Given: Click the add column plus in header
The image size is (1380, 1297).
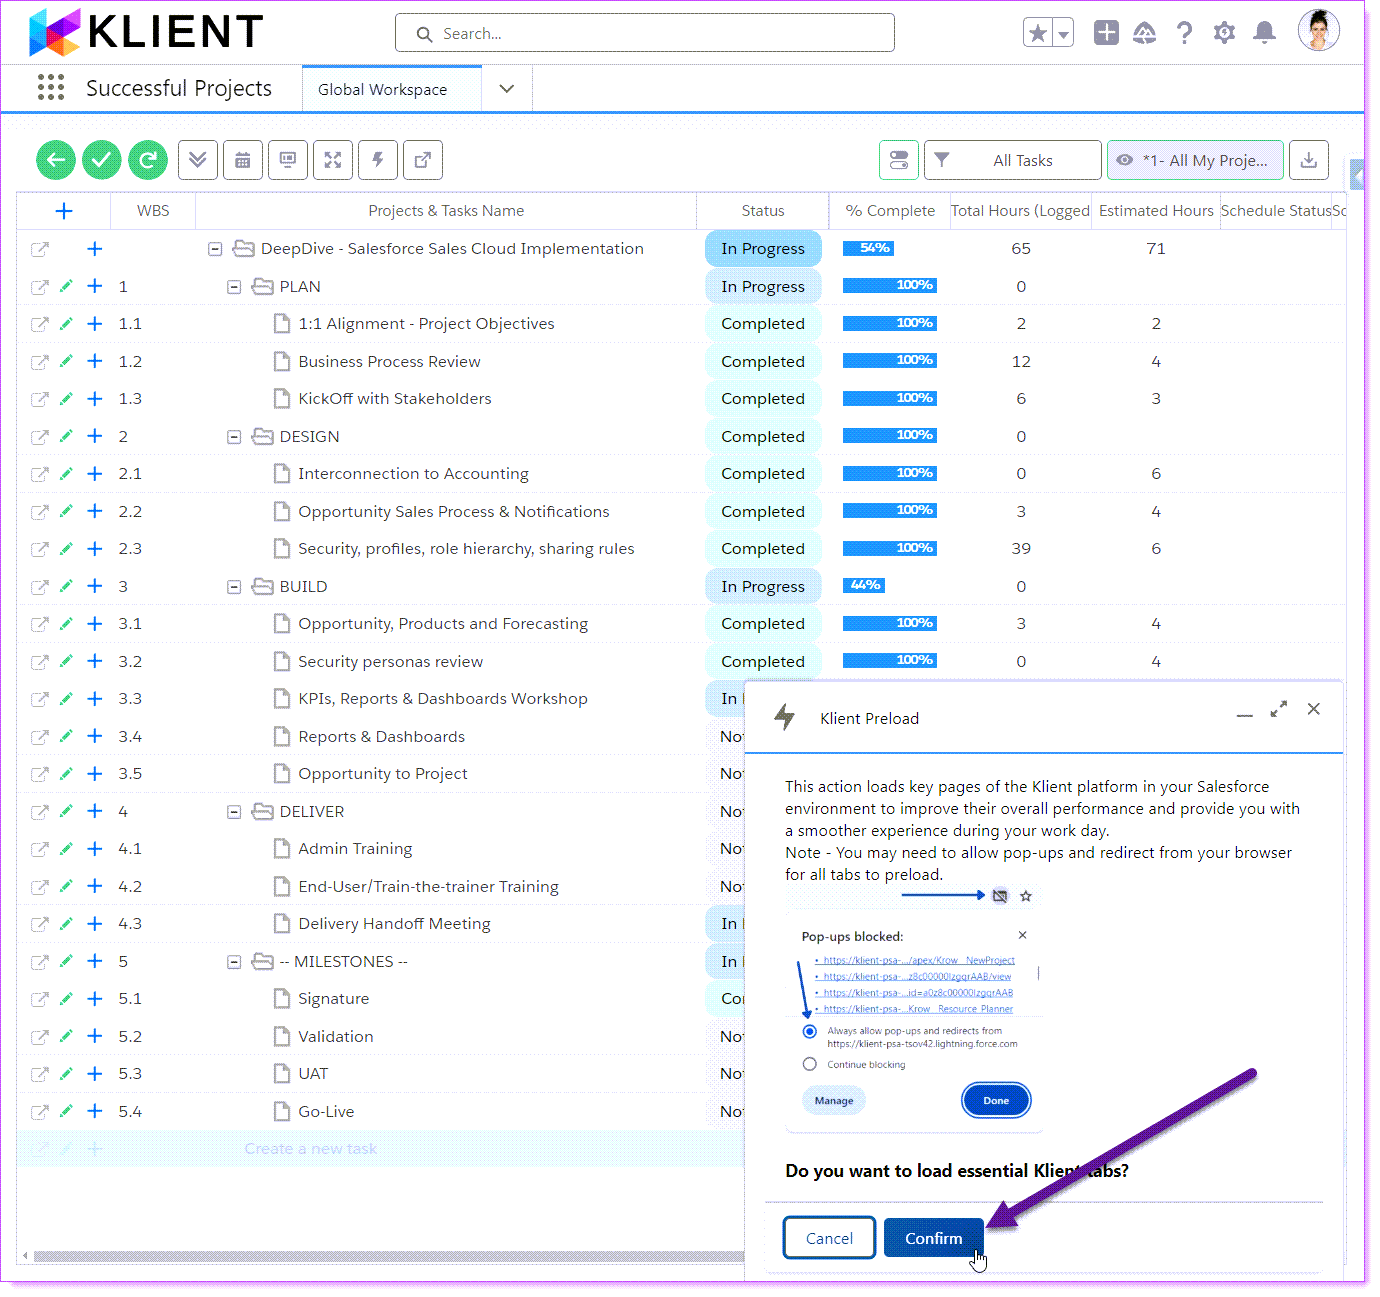Looking at the screenshot, I should click(x=64, y=211).
